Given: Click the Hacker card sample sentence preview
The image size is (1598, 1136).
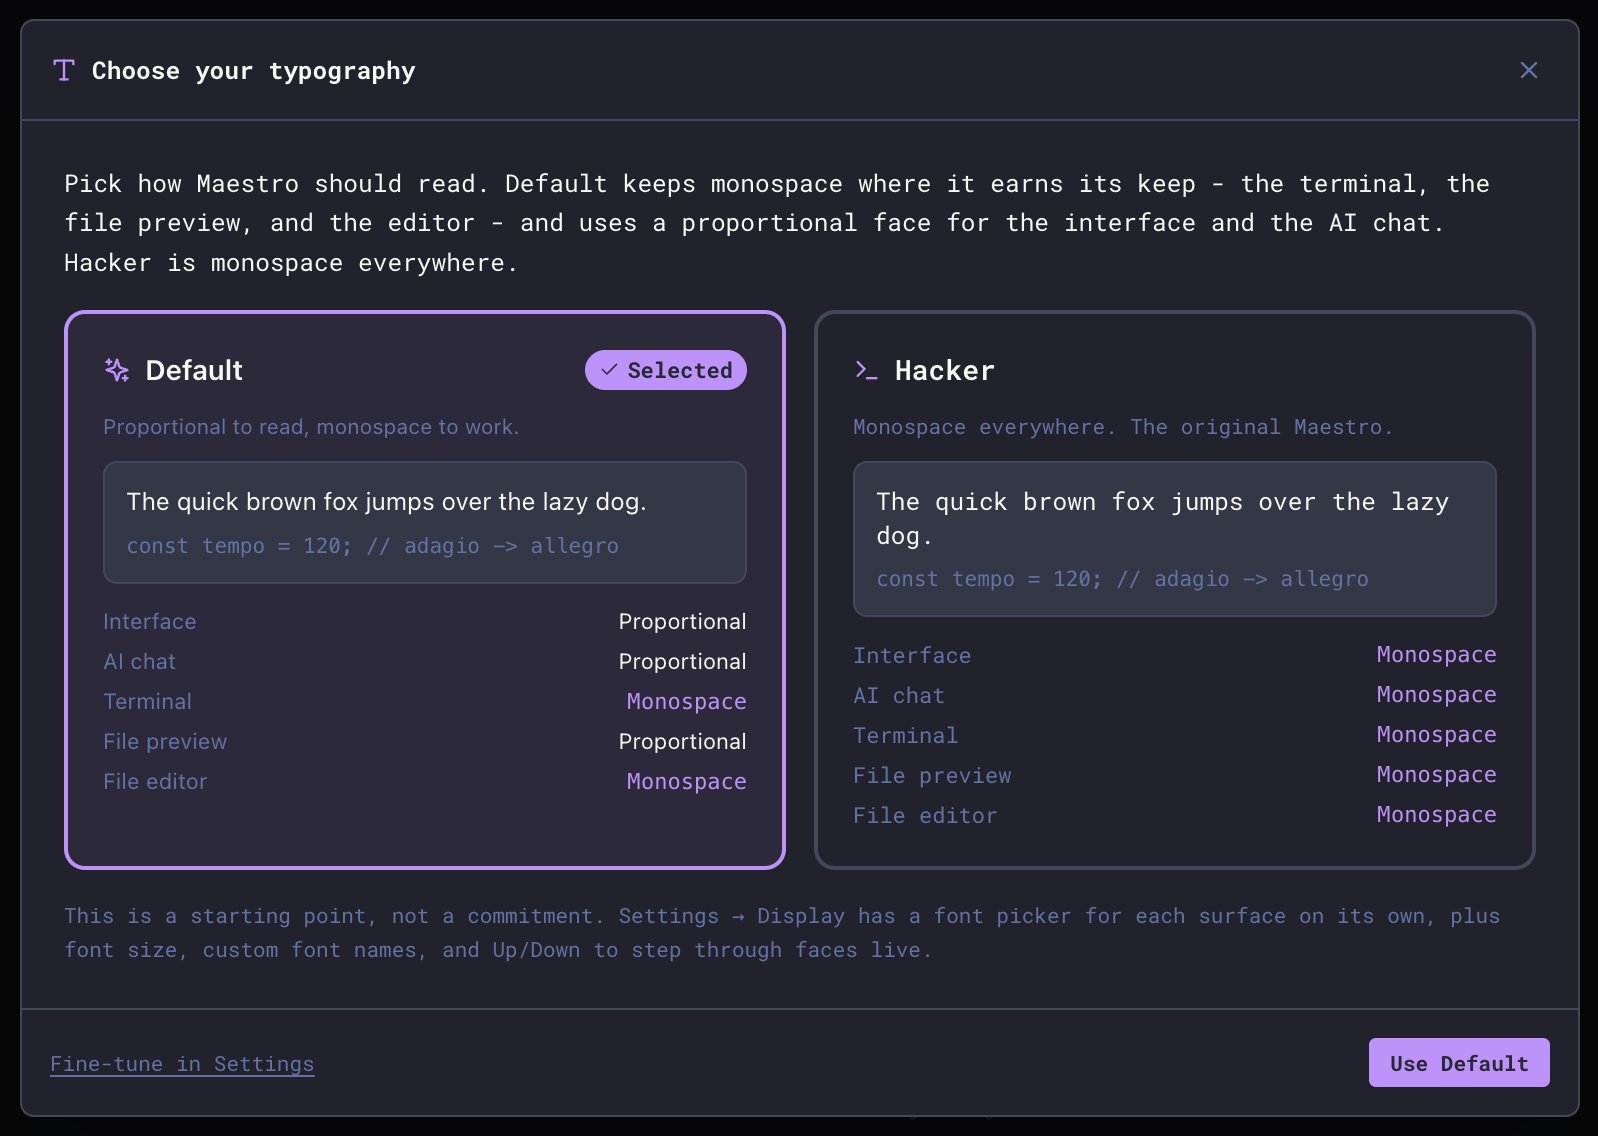Looking at the screenshot, I should click(x=1162, y=519).
